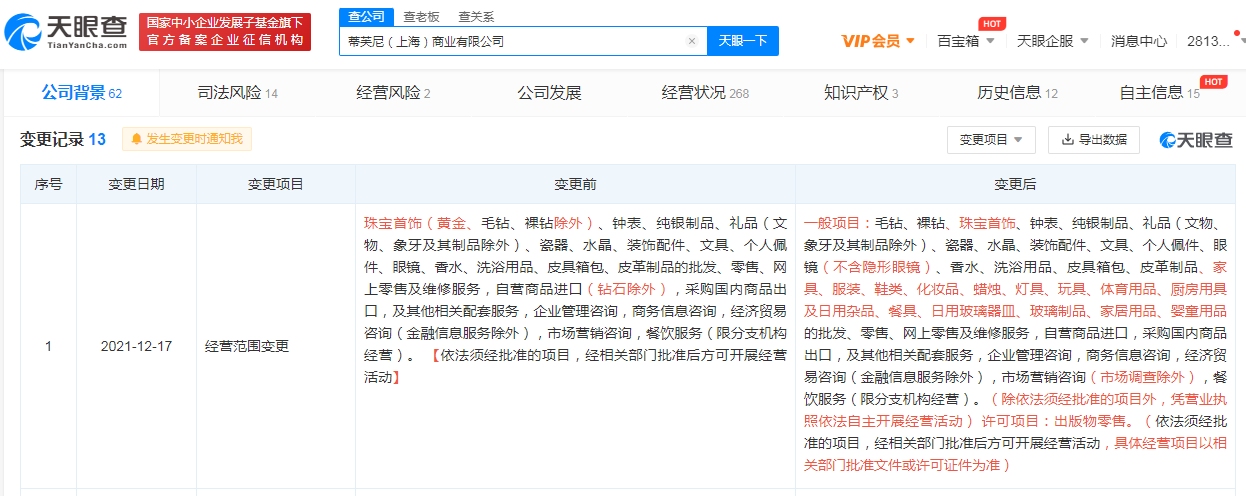Image resolution: width=1246 pixels, height=496 pixels.
Task: Open 消息中心 link
Action: (x=1139, y=41)
